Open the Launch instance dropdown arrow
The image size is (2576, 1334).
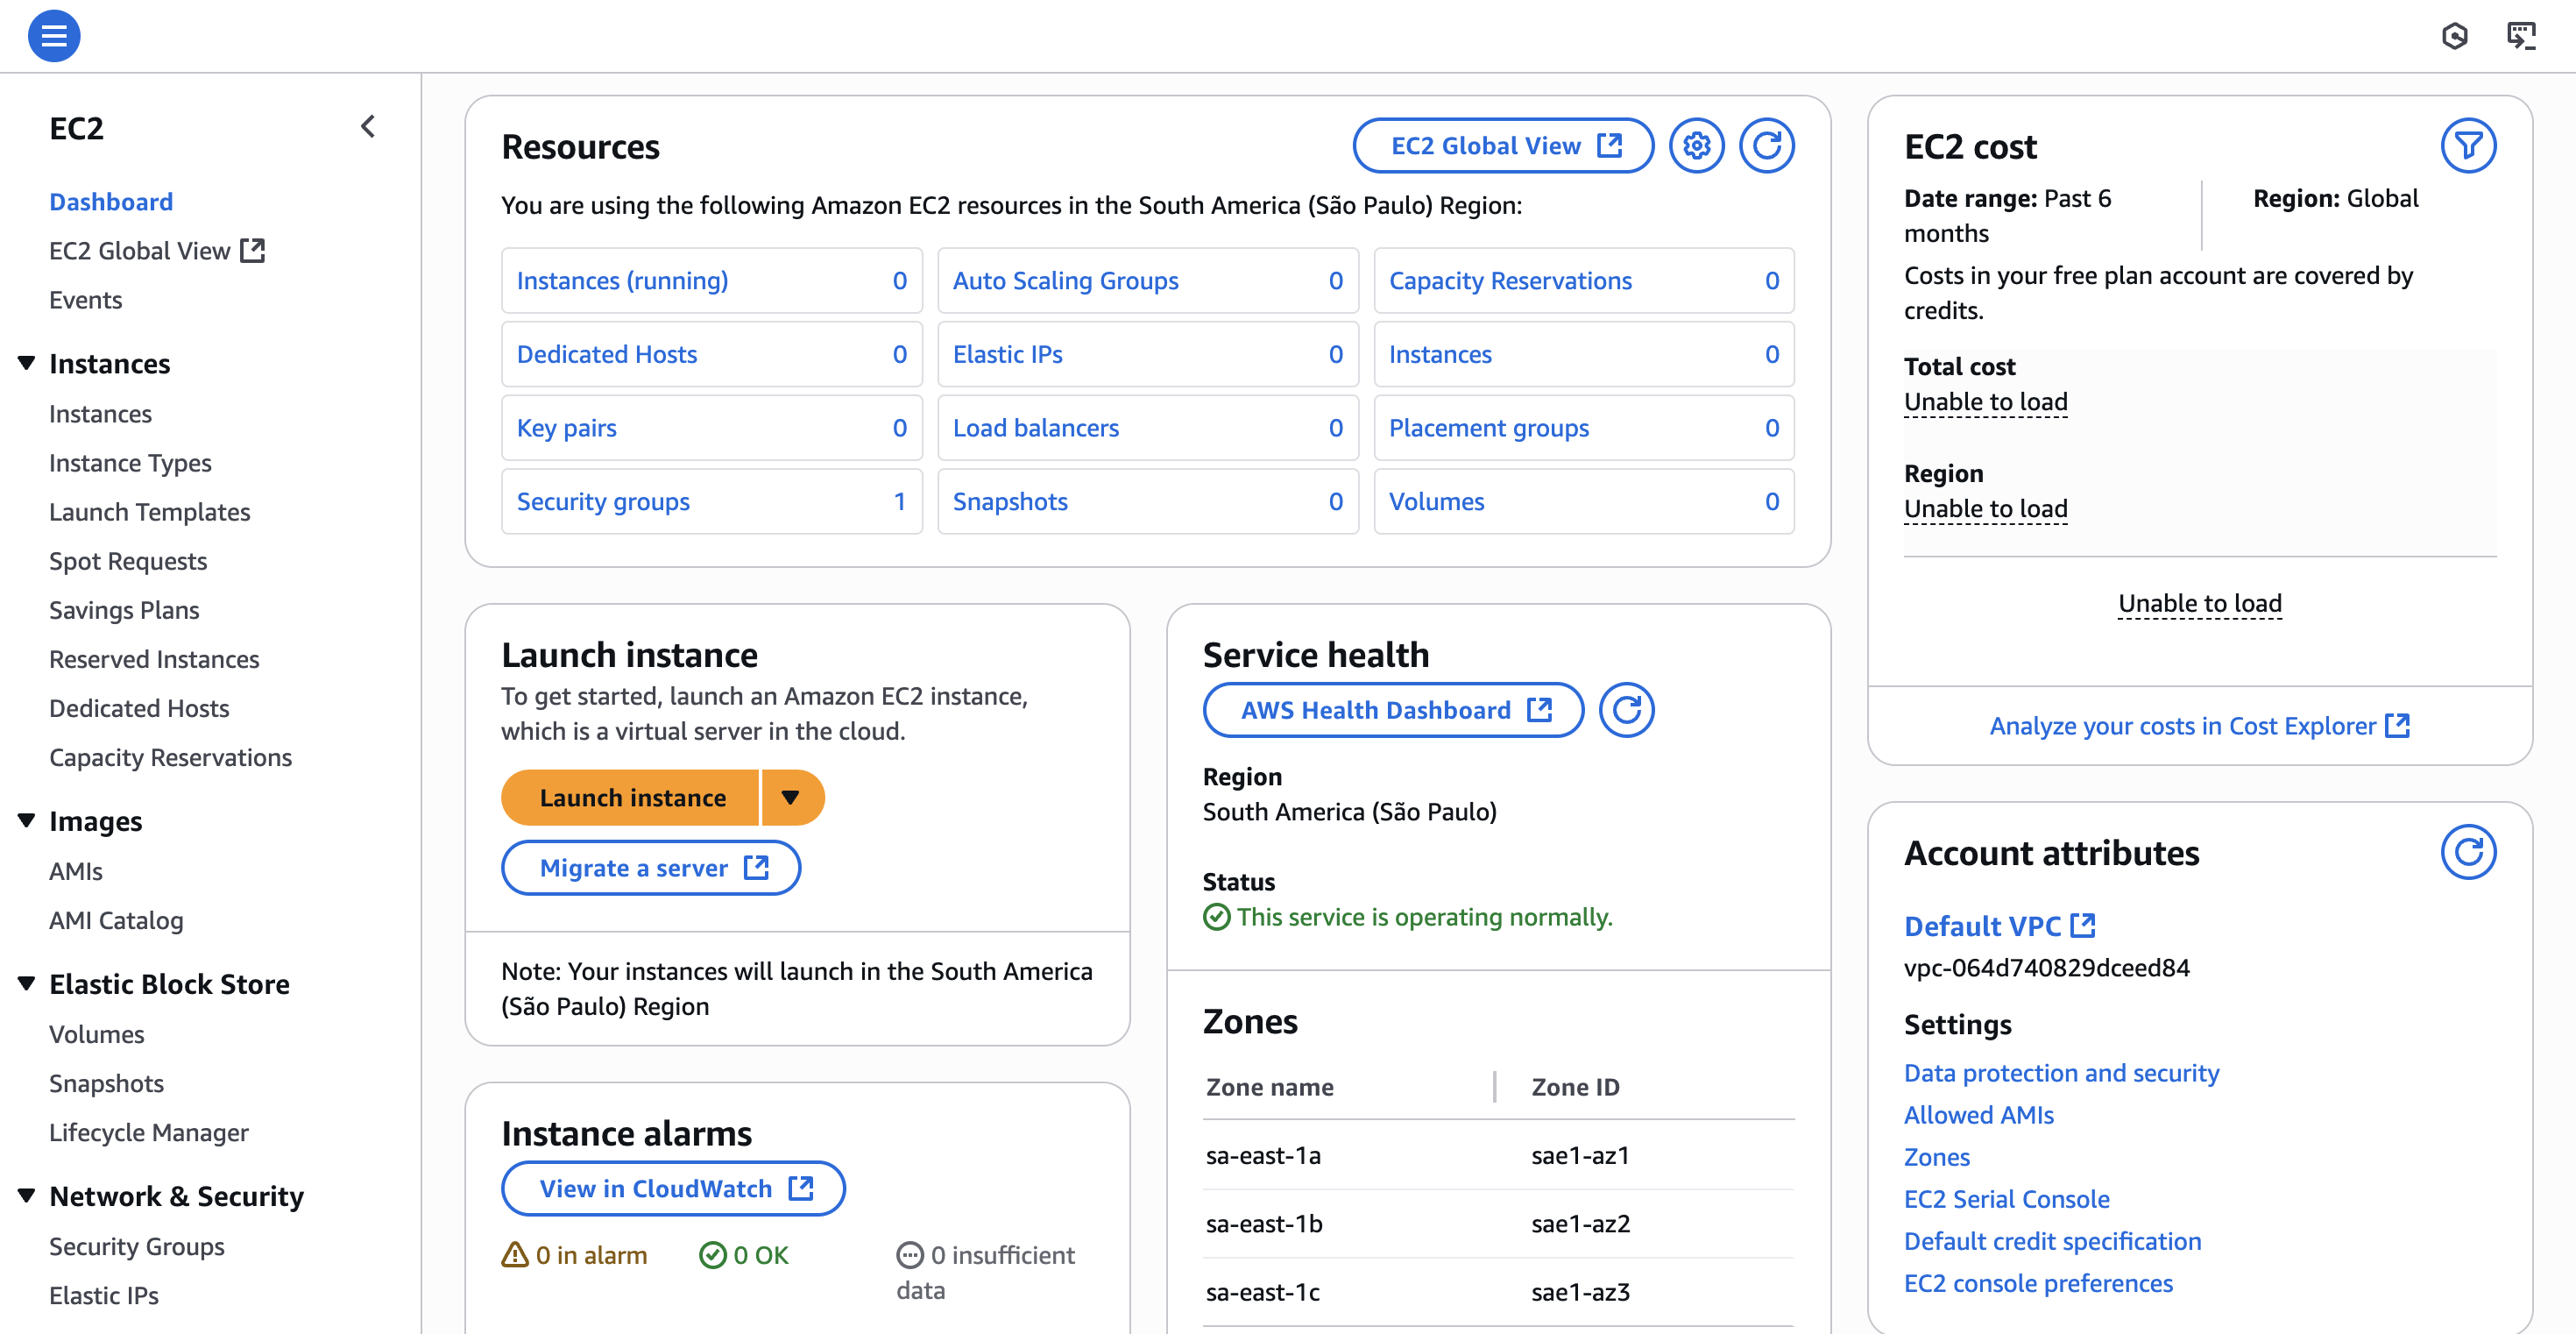[x=793, y=797]
